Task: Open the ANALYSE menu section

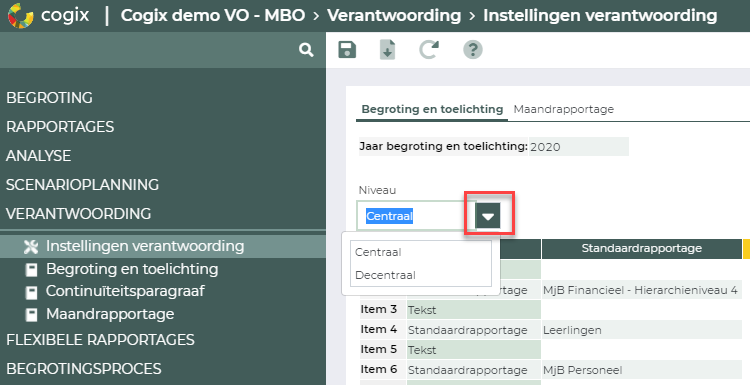Action: (x=38, y=156)
